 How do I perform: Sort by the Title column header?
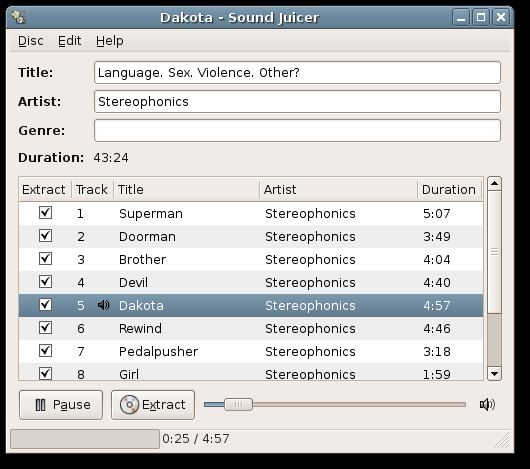[x=186, y=190]
